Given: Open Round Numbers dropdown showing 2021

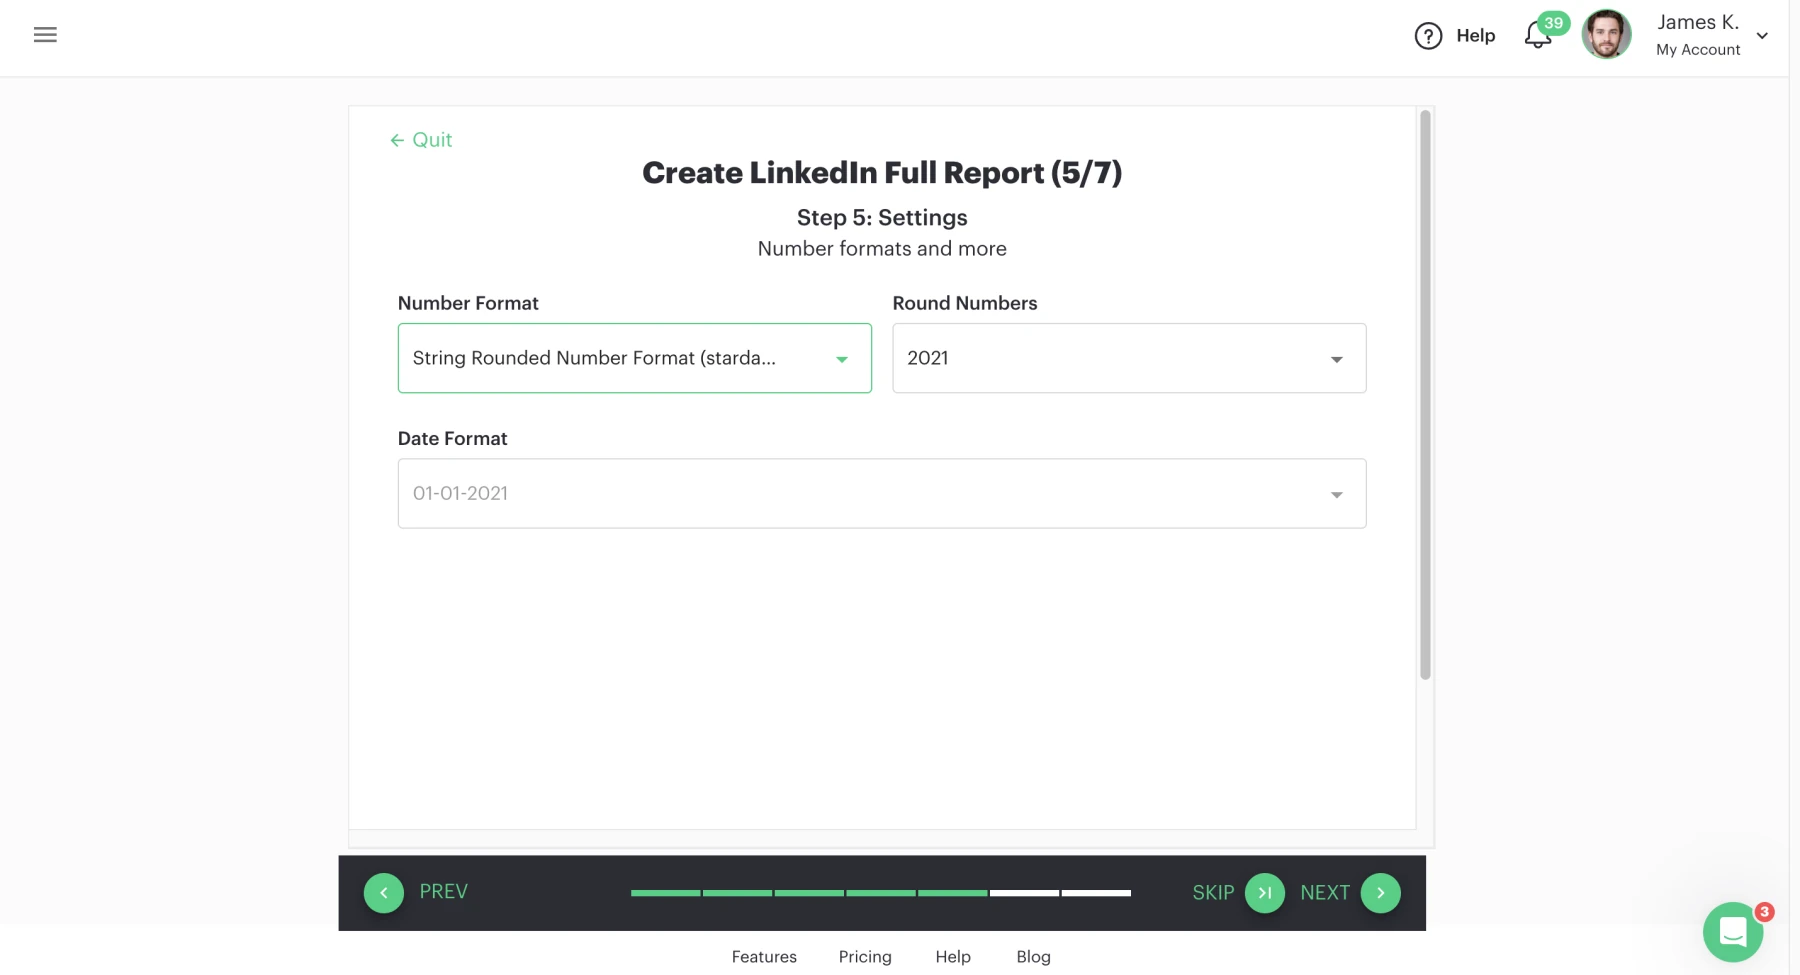Looking at the screenshot, I should [x=1129, y=358].
